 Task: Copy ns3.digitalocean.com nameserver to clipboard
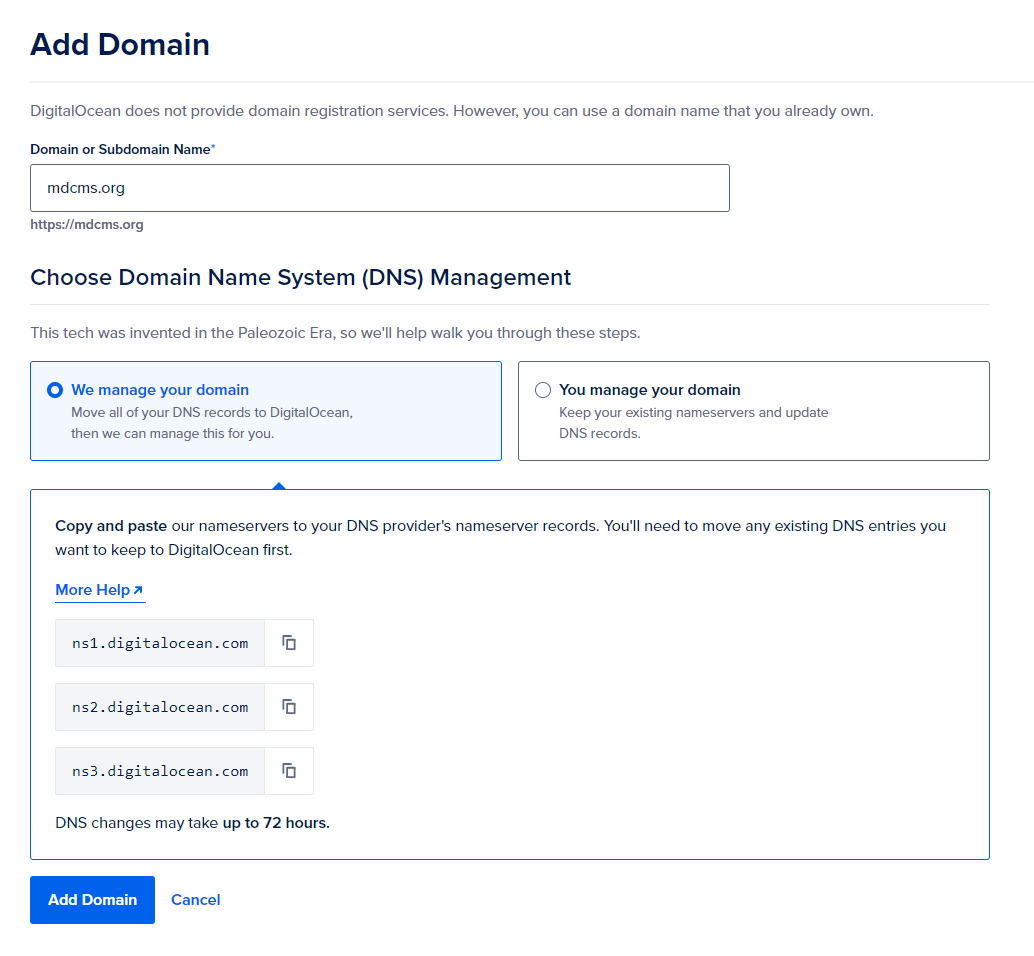click(289, 771)
